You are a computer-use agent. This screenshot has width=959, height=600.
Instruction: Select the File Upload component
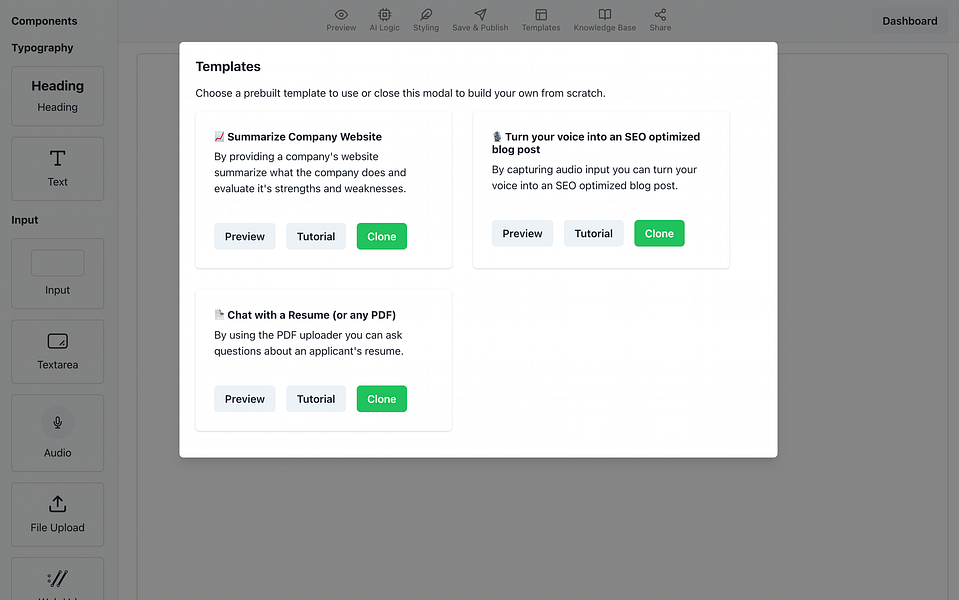57,514
